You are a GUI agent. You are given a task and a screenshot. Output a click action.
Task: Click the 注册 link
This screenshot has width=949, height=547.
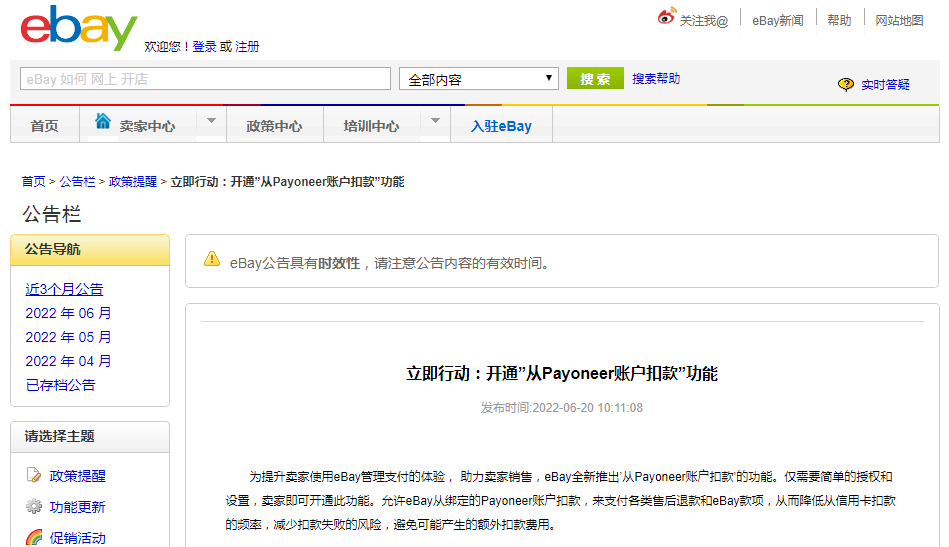247,47
